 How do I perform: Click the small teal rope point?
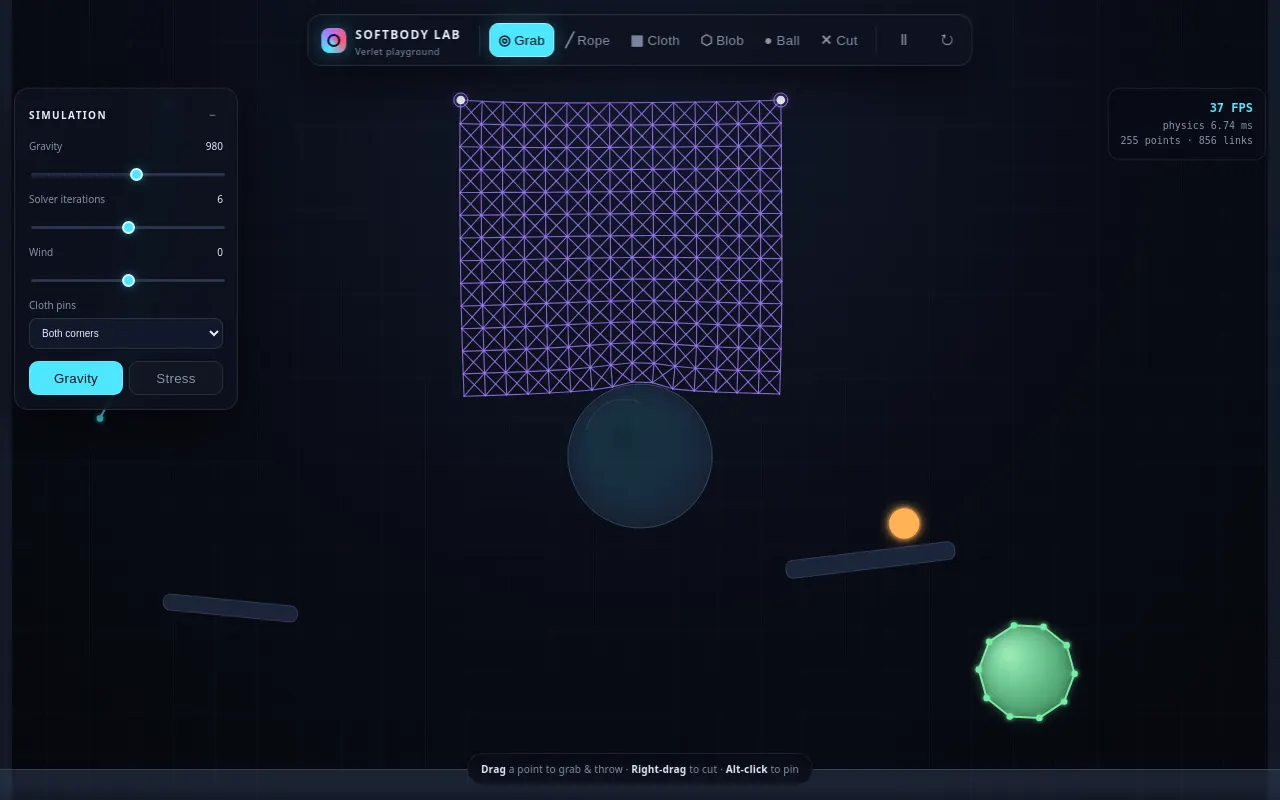[x=100, y=418]
